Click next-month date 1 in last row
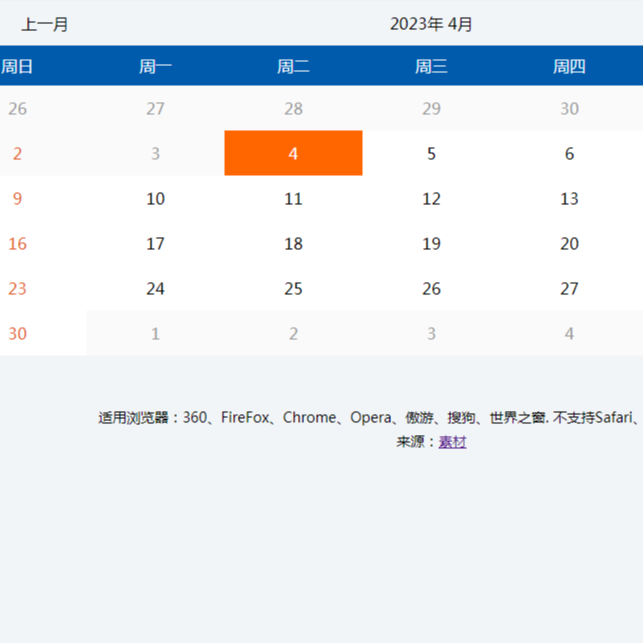This screenshot has height=643, width=643. coord(155,333)
